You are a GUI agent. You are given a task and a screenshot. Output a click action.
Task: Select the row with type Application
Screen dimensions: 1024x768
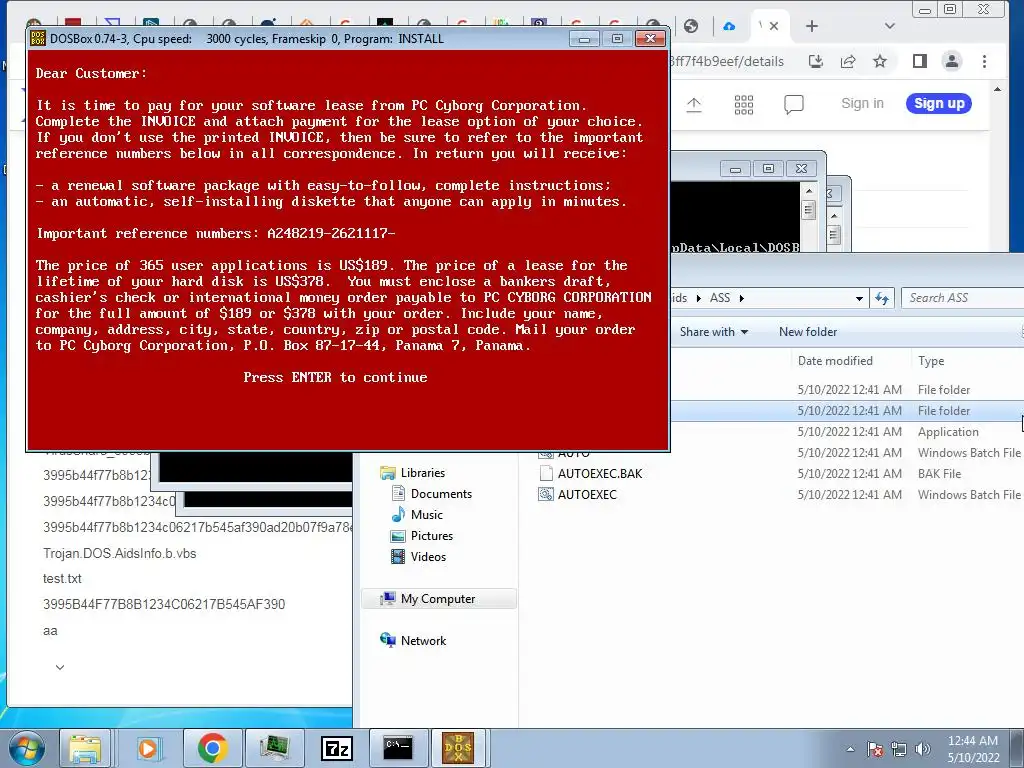tap(845, 432)
